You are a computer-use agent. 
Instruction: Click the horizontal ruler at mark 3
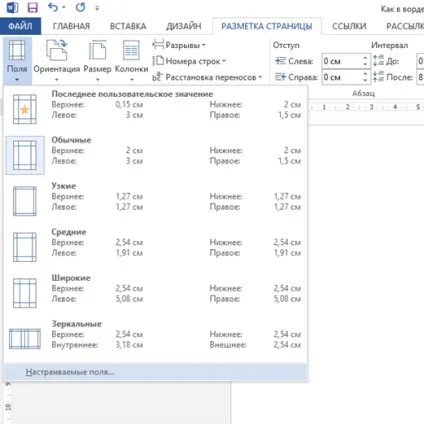pos(371,107)
